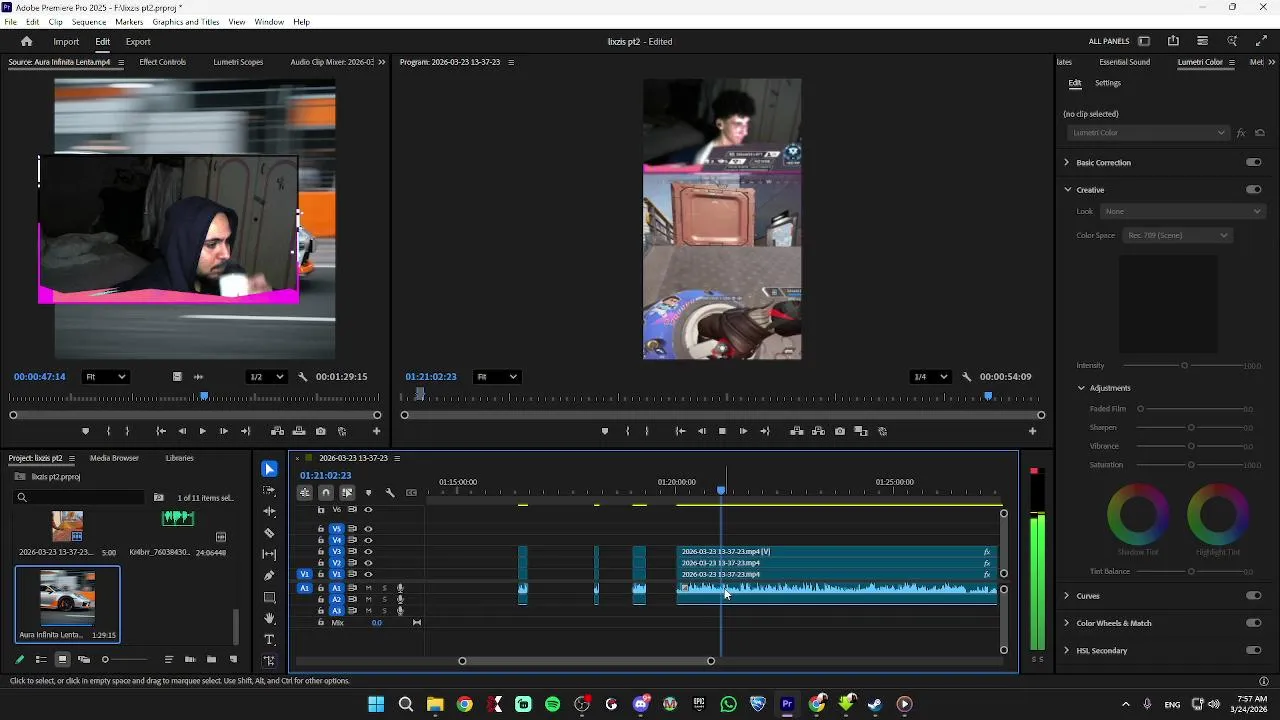
Task: Toggle linked selection in timeline
Action: click(347, 492)
